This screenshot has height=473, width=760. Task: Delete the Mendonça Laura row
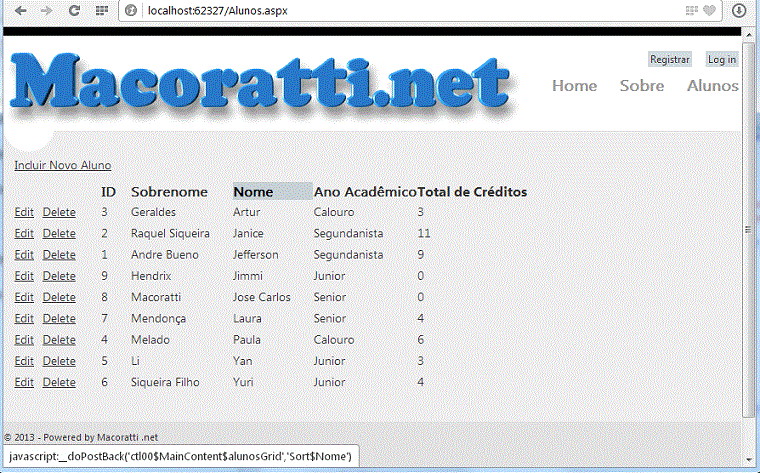tap(59, 319)
